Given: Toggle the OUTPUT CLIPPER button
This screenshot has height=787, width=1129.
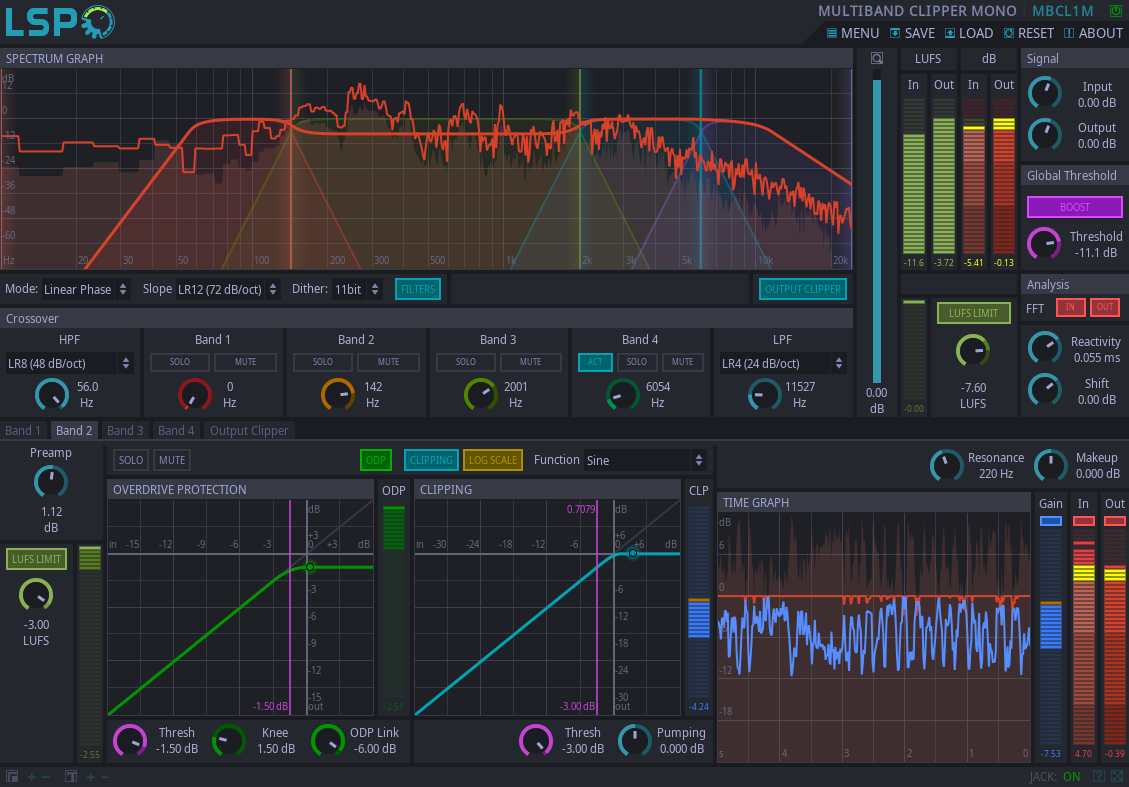Looking at the screenshot, I should (x=802, y=289).
